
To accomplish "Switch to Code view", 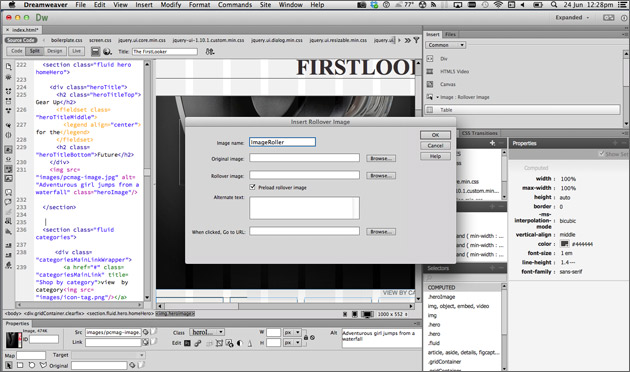I will (16, 51).
